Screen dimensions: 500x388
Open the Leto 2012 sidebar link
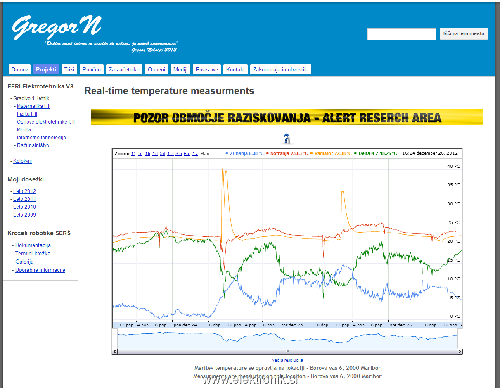[24, 191]
